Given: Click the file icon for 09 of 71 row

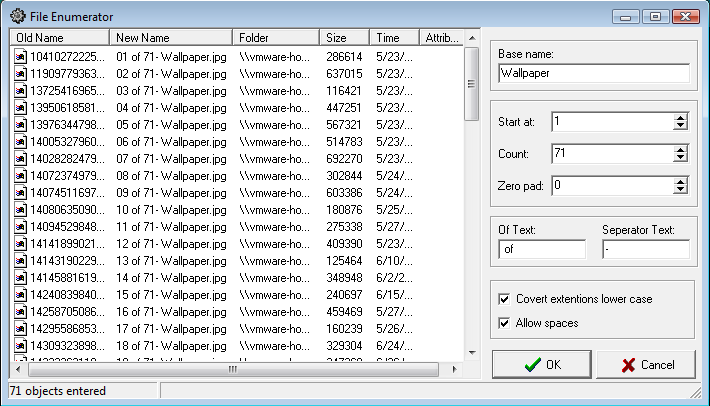Looking at the screenshot, I should point(20,193).
